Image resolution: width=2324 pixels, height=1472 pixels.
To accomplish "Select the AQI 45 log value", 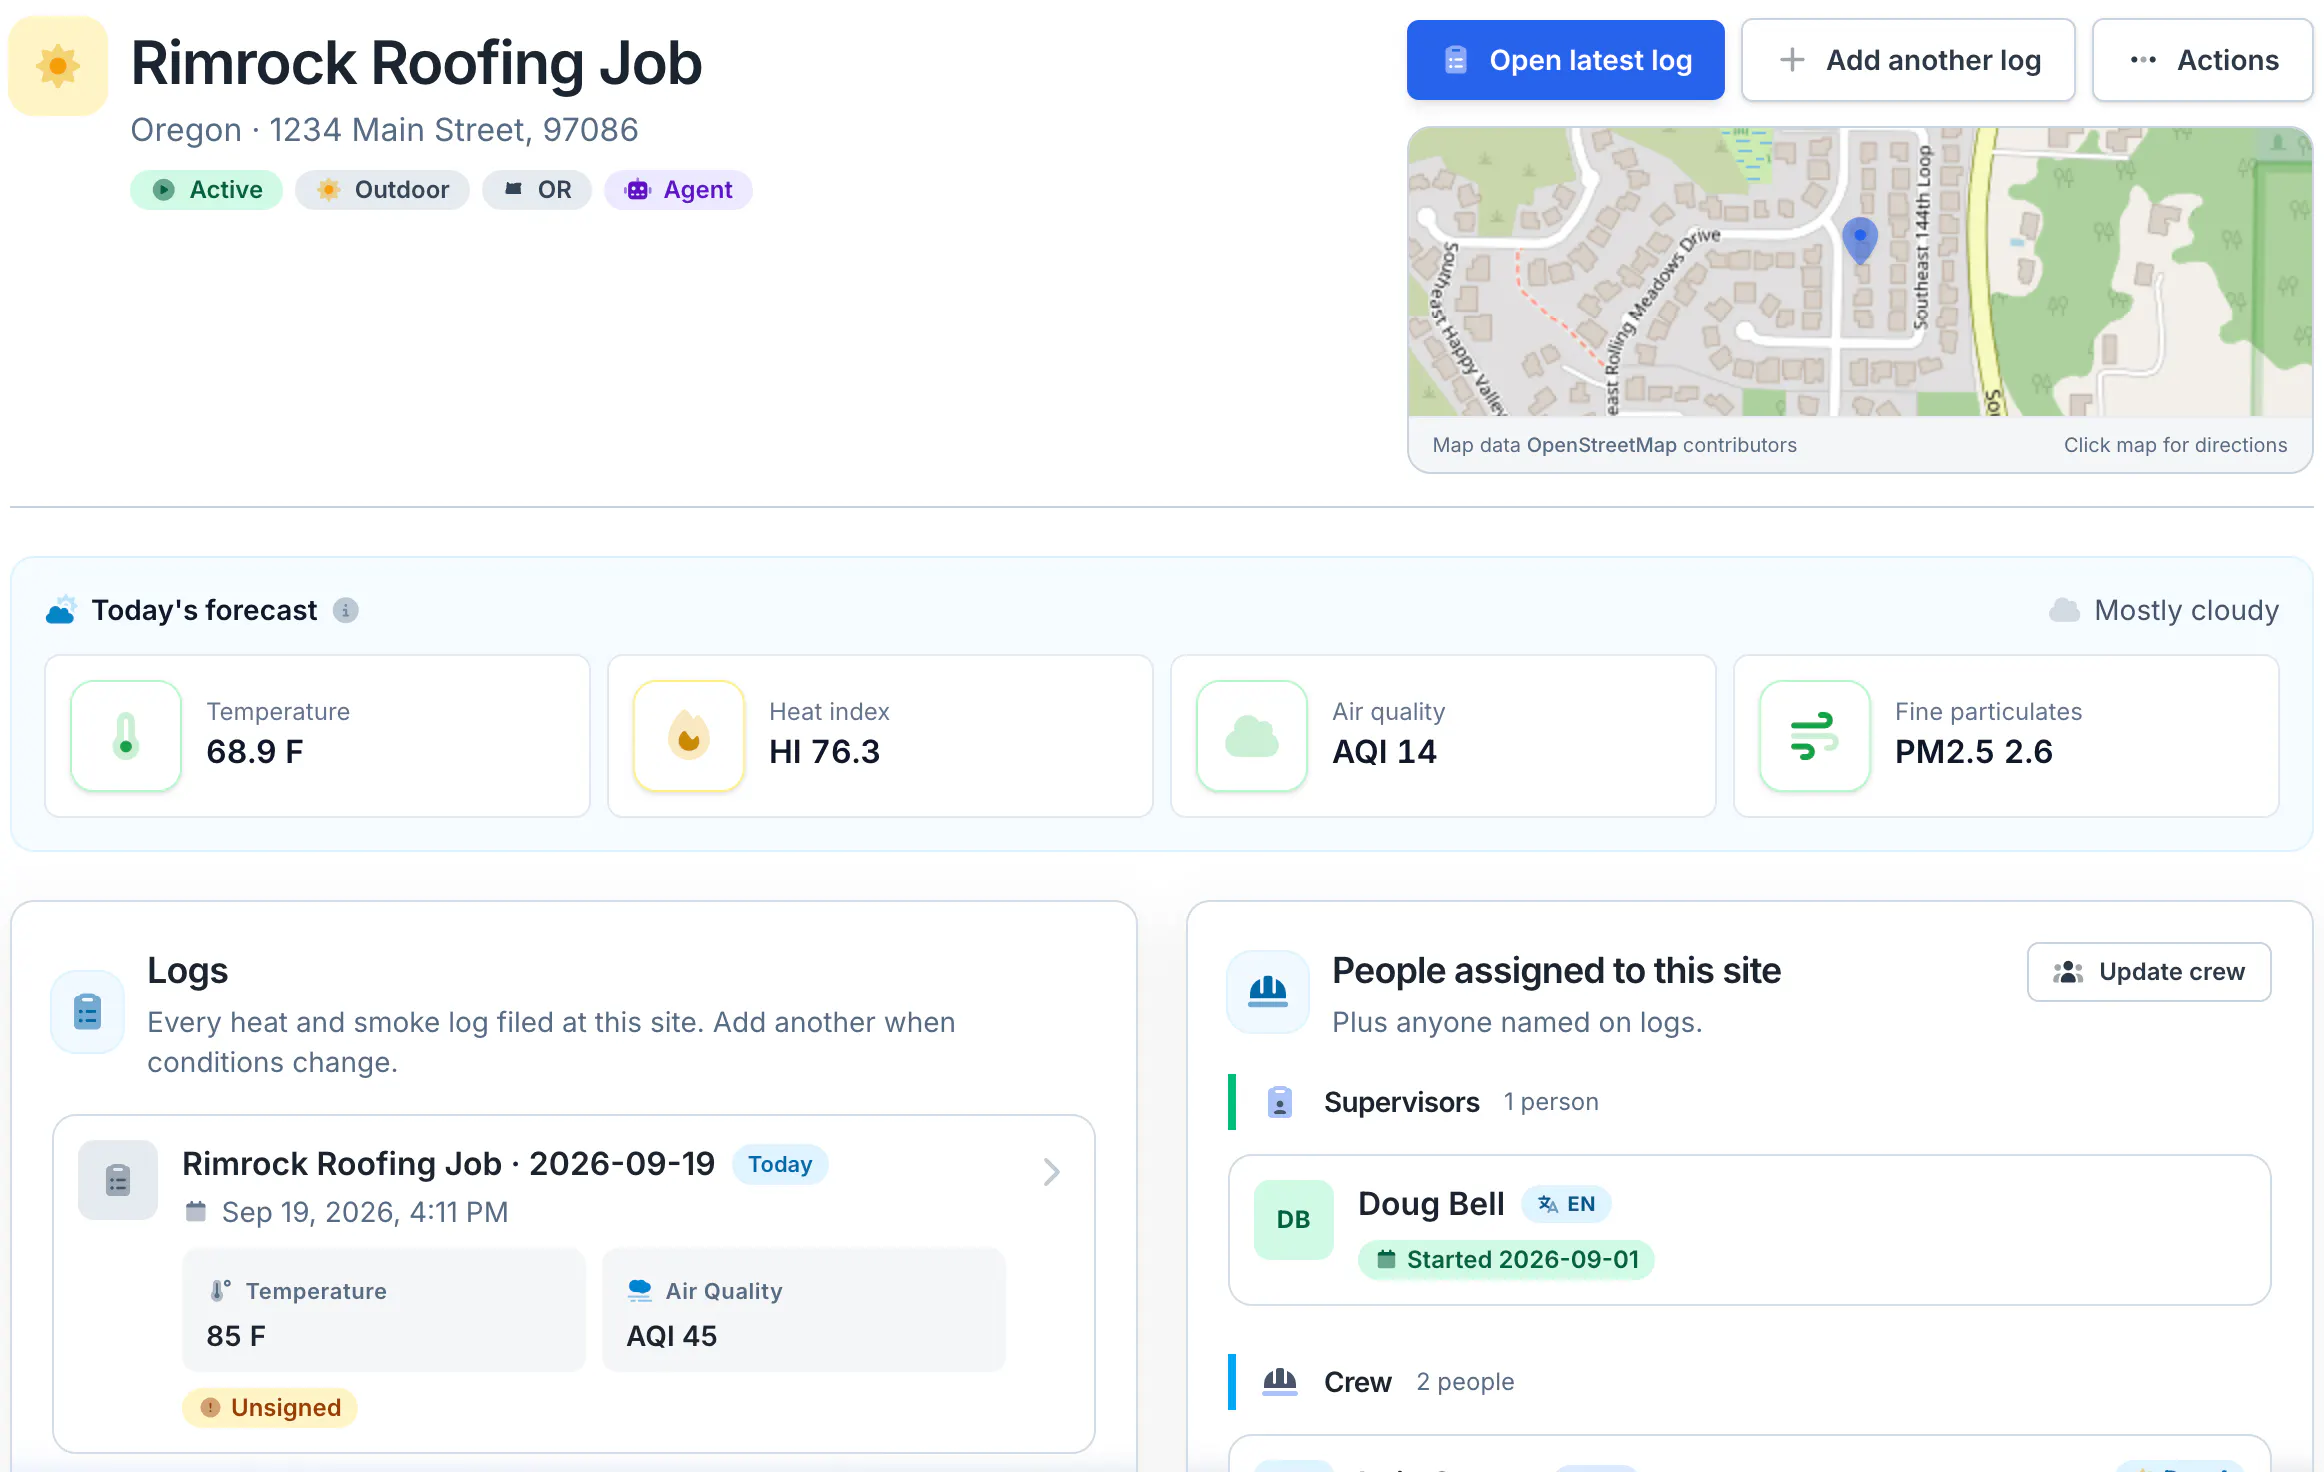I will tap(672, 1336).
